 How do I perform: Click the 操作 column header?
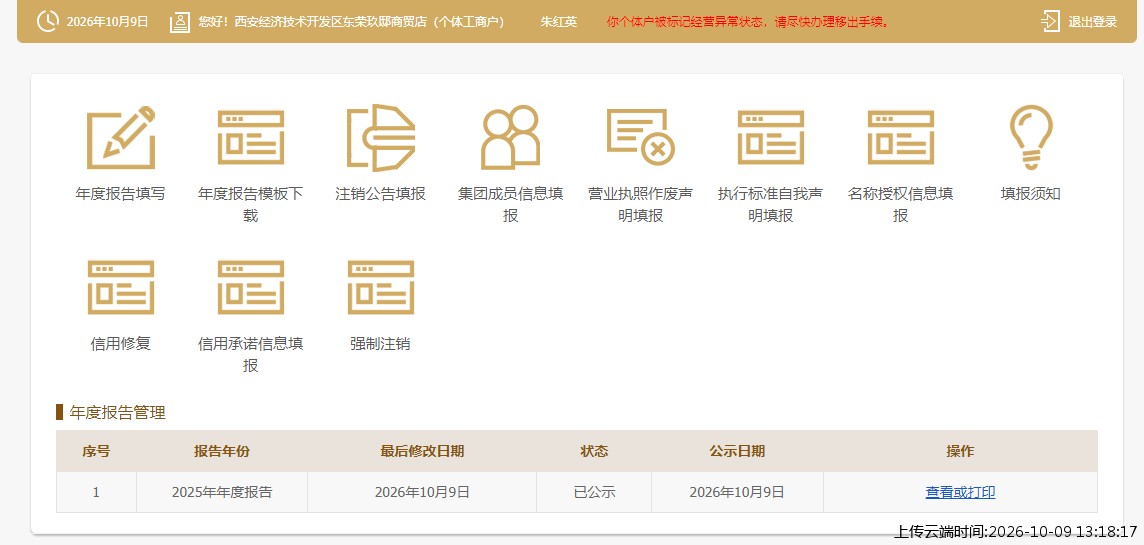(960, 451)
